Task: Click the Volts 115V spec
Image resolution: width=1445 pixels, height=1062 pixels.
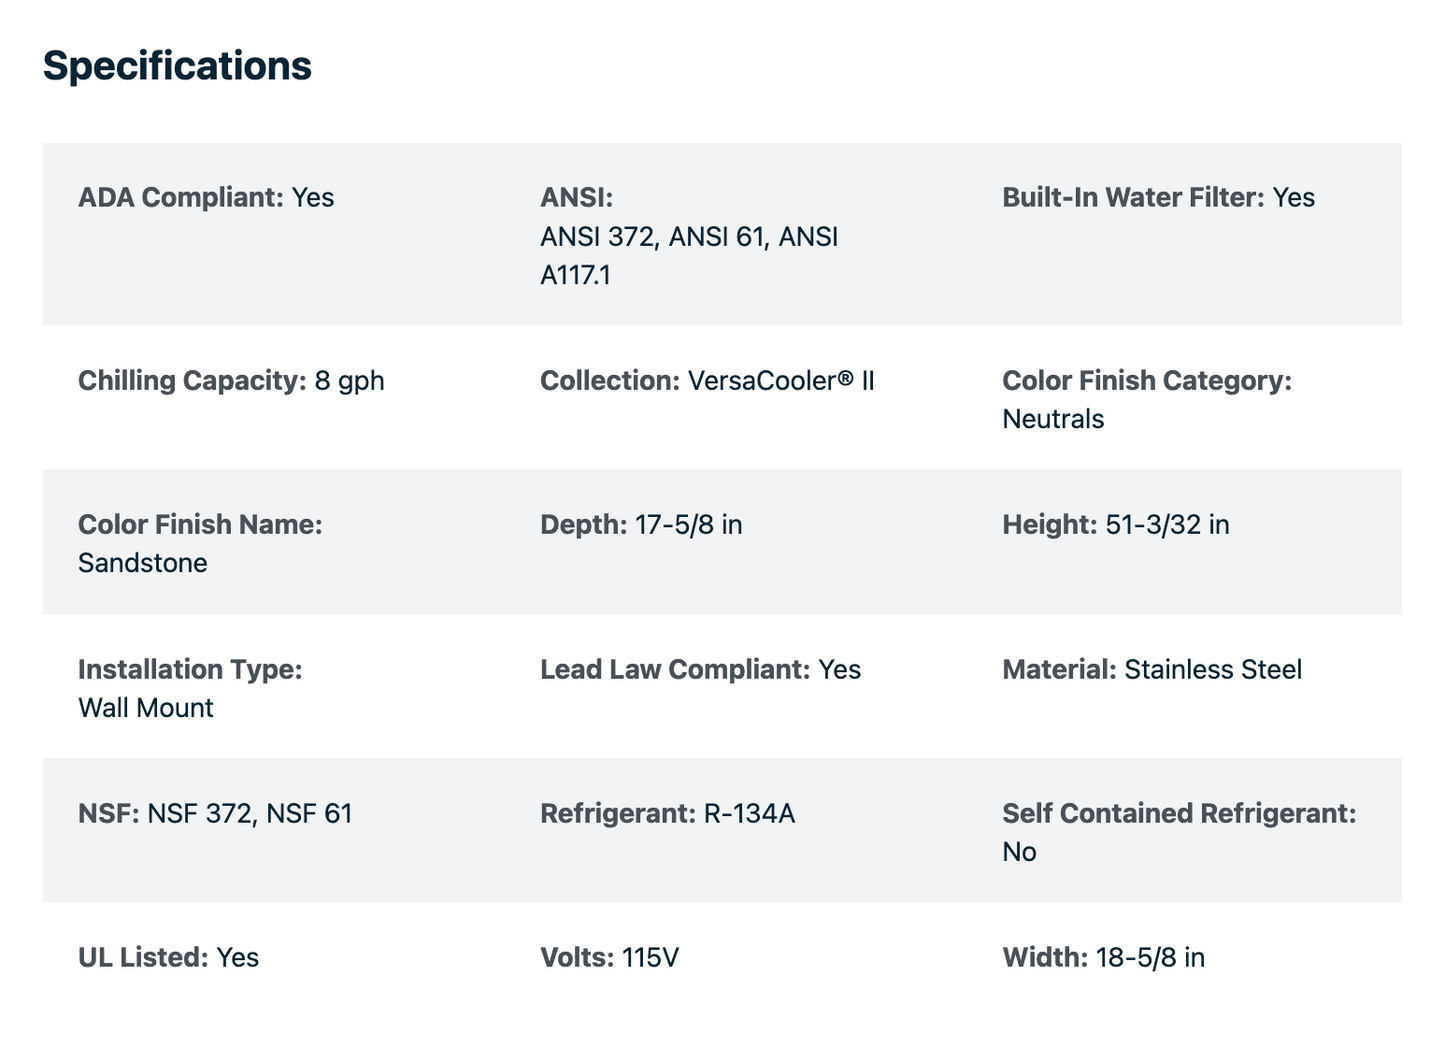Action: pyautogui.click(x=609, y=957)
